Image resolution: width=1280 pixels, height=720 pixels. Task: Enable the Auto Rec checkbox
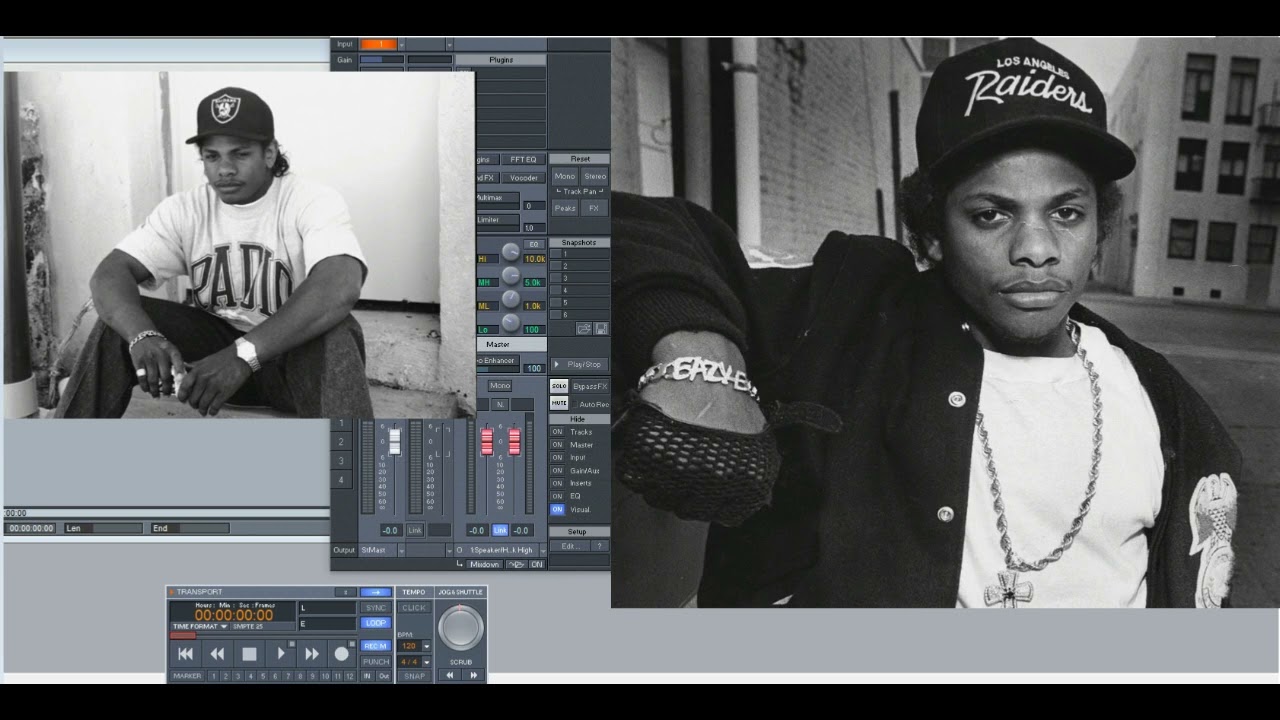pos(574,404)
